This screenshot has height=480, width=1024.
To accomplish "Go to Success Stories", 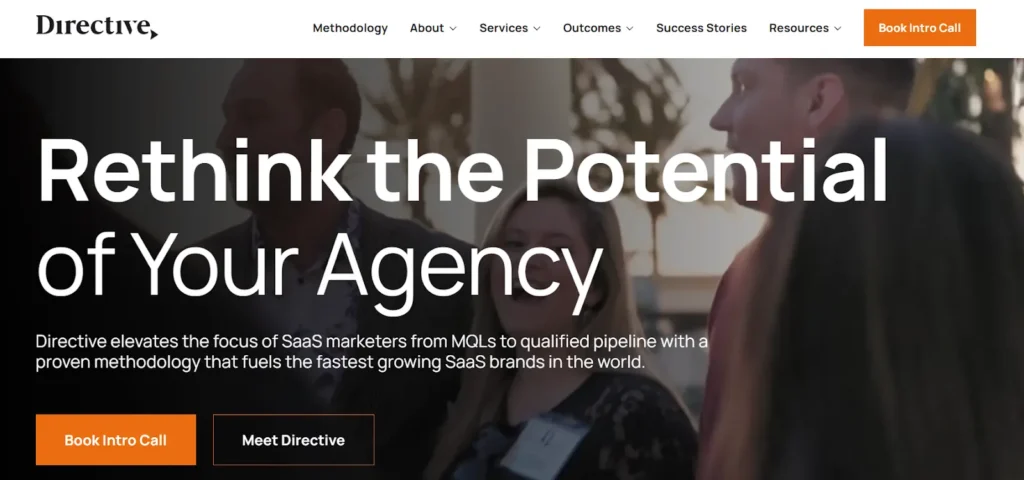I will tap(701, 28).
